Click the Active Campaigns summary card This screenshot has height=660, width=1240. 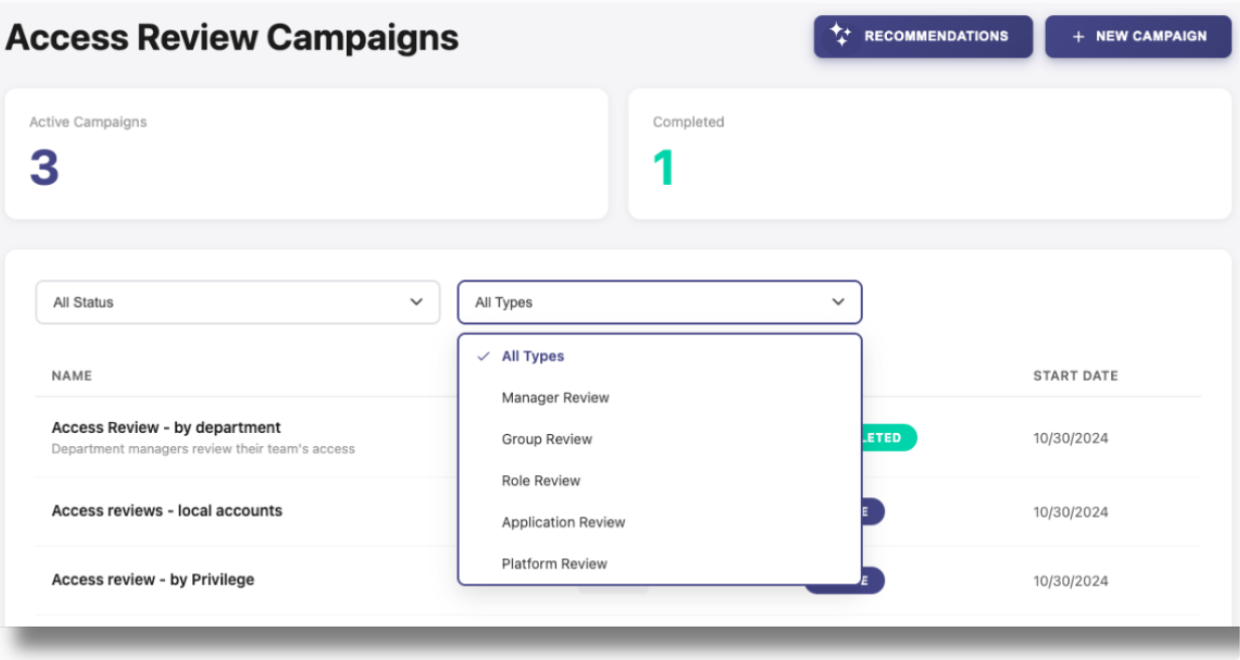pos(306,153)
